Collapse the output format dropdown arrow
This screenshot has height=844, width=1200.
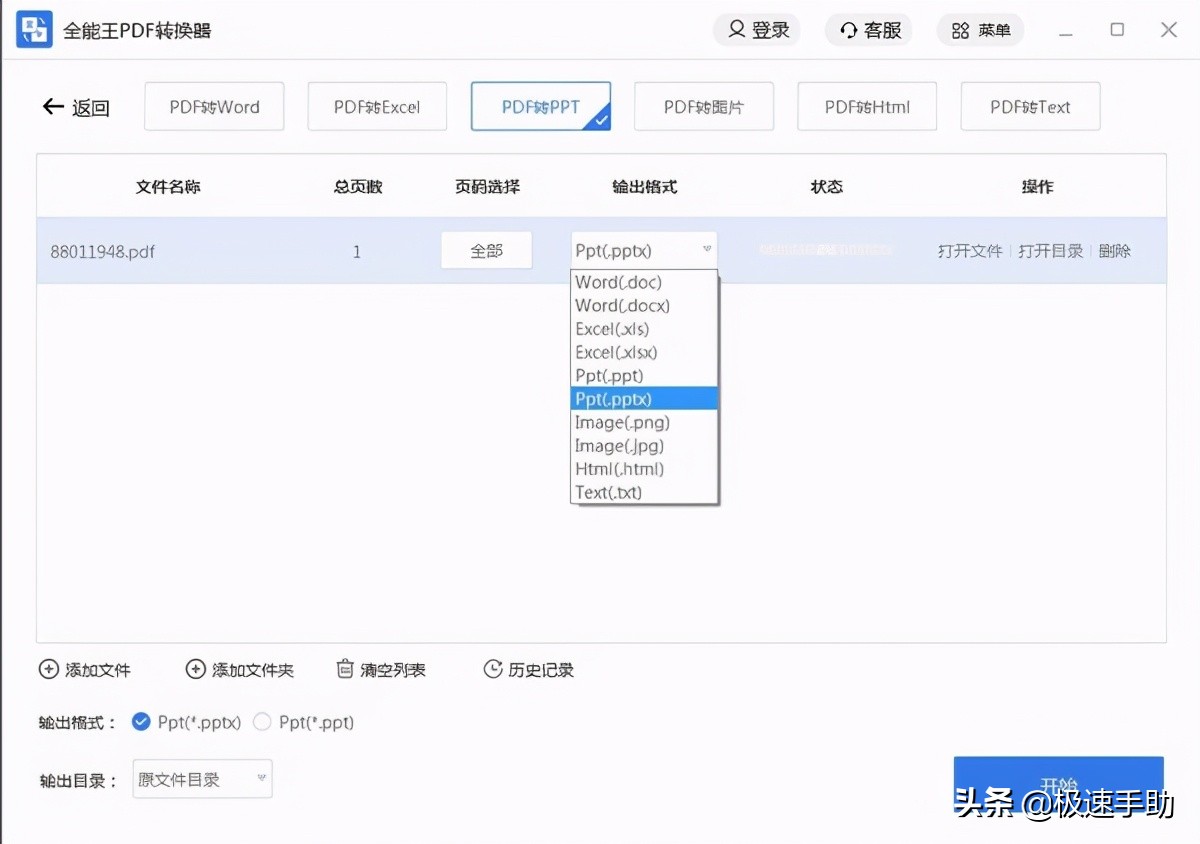pos(707,250)
